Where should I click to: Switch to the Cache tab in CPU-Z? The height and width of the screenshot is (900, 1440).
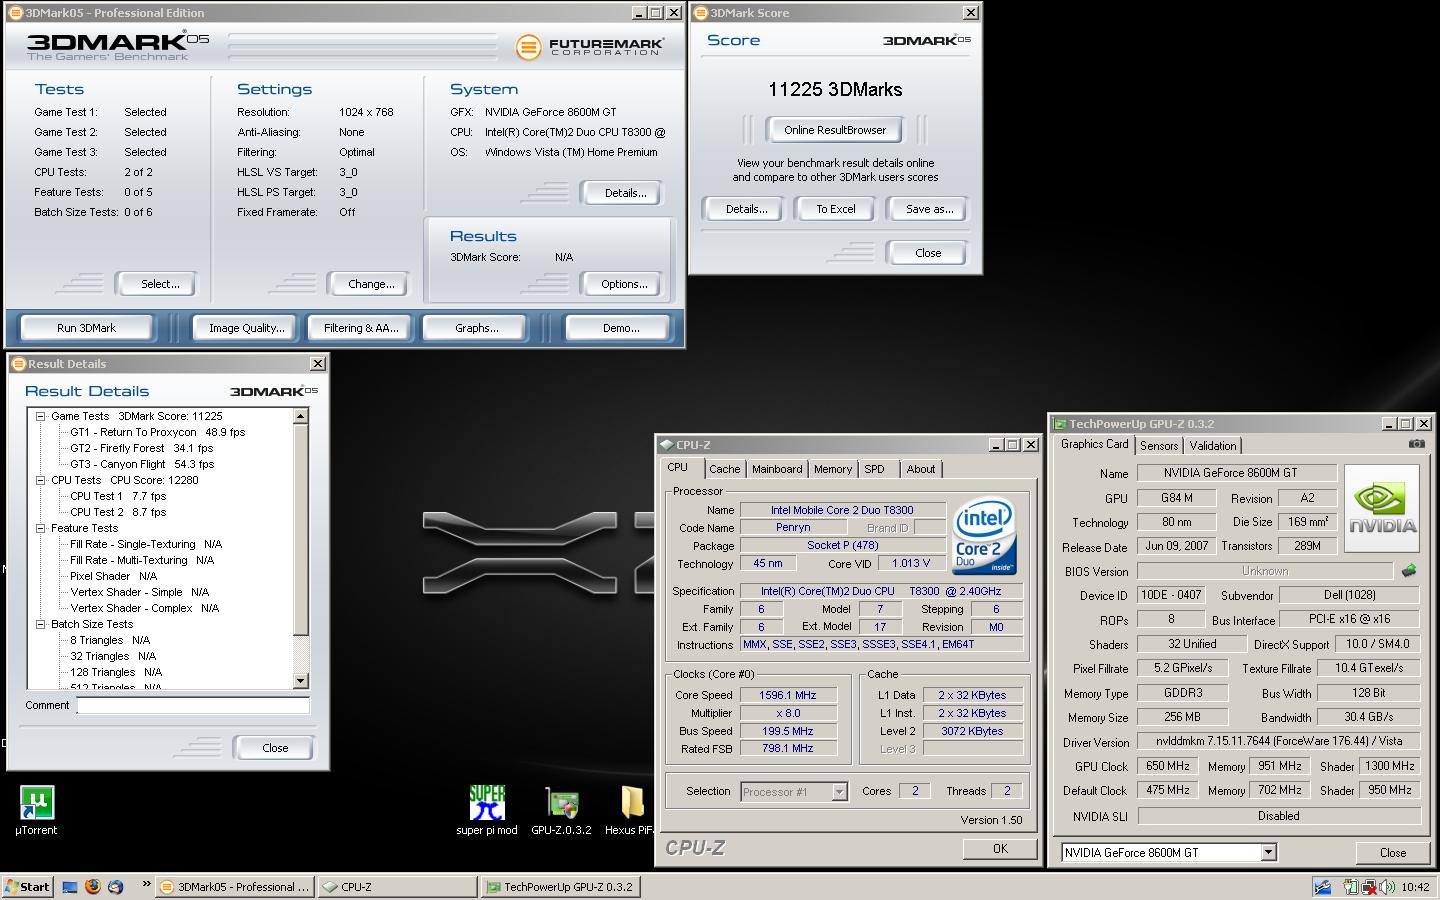(724, 469)
